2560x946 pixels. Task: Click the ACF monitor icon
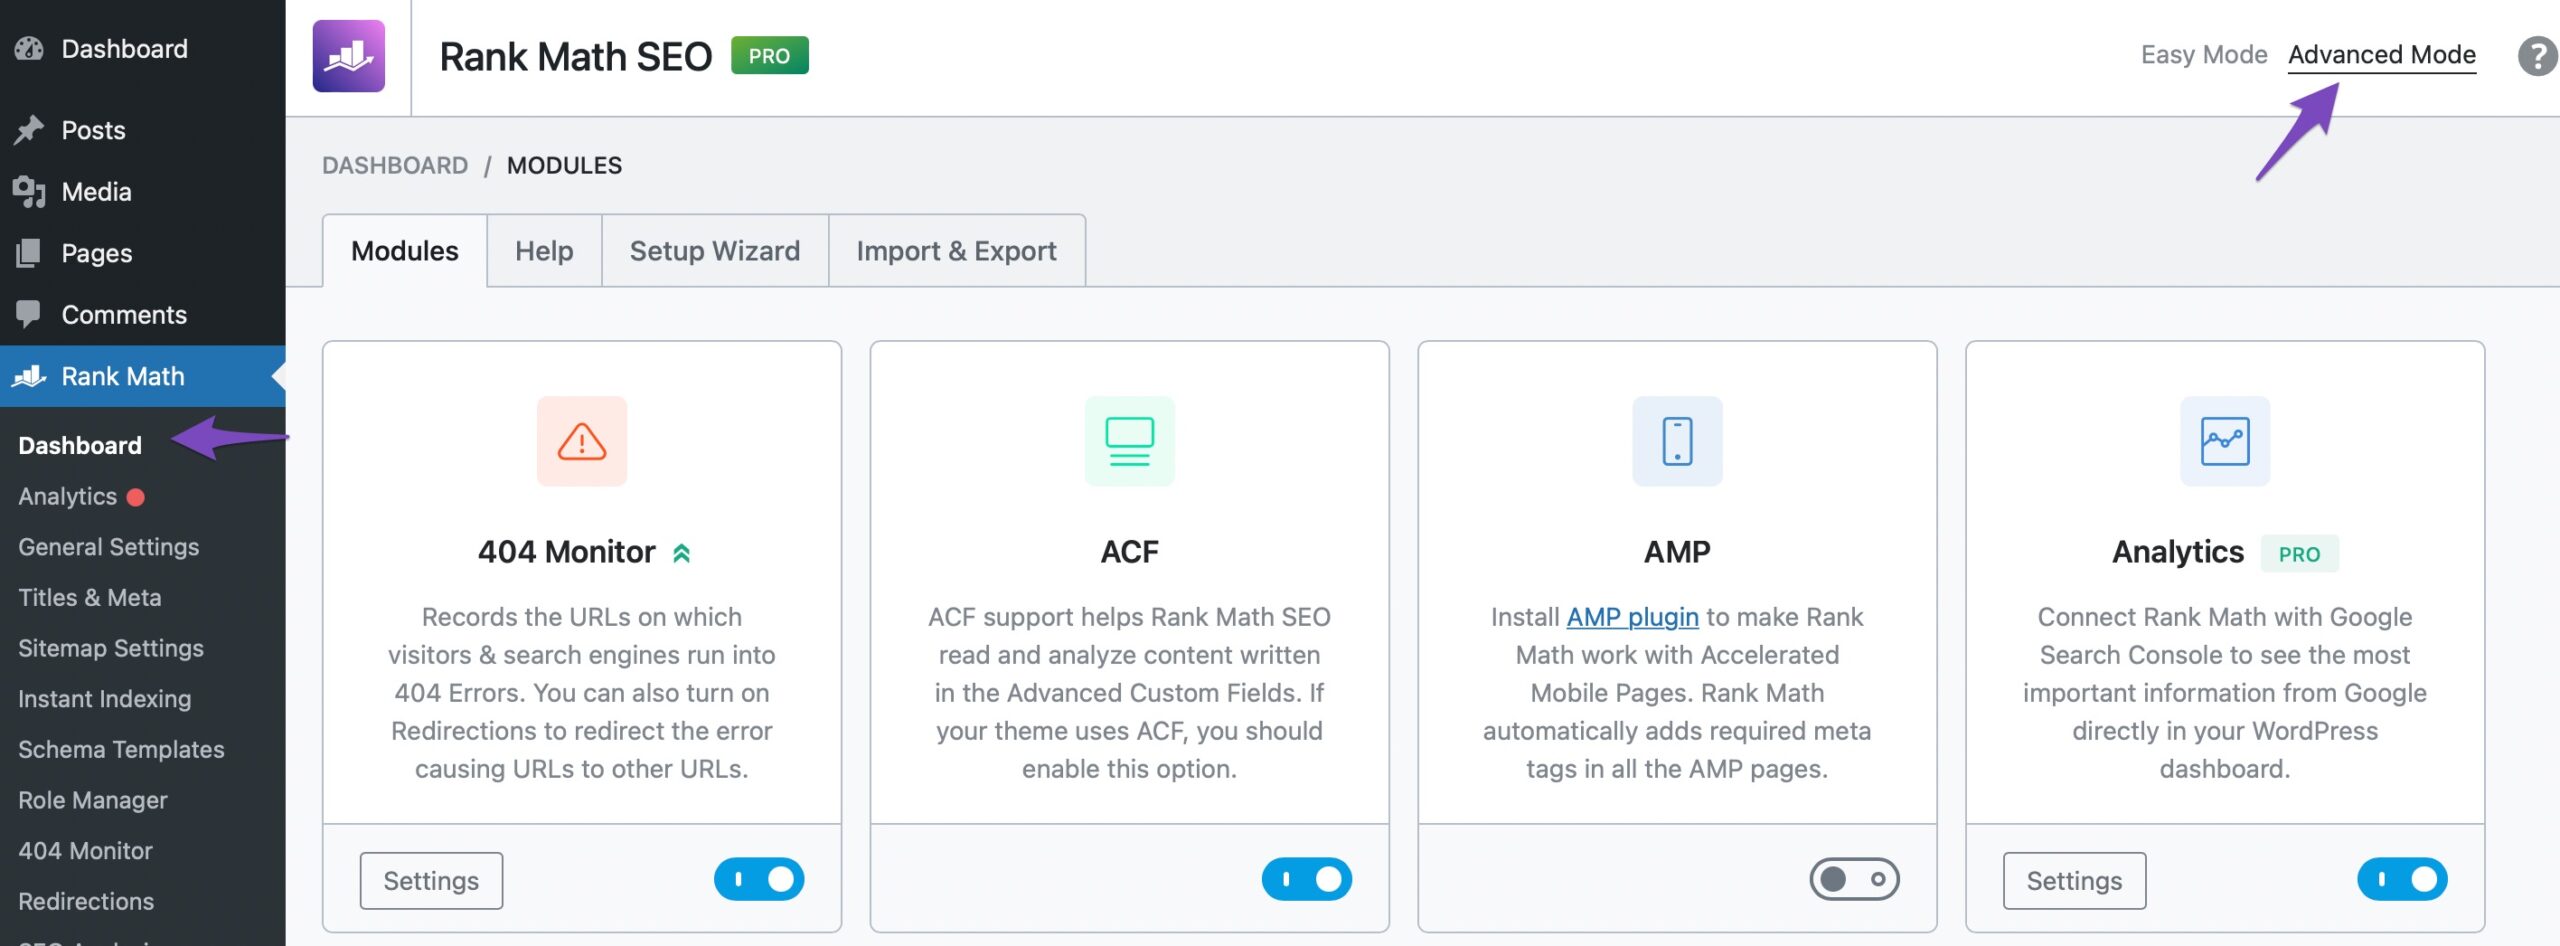(x=1130, y=441)
